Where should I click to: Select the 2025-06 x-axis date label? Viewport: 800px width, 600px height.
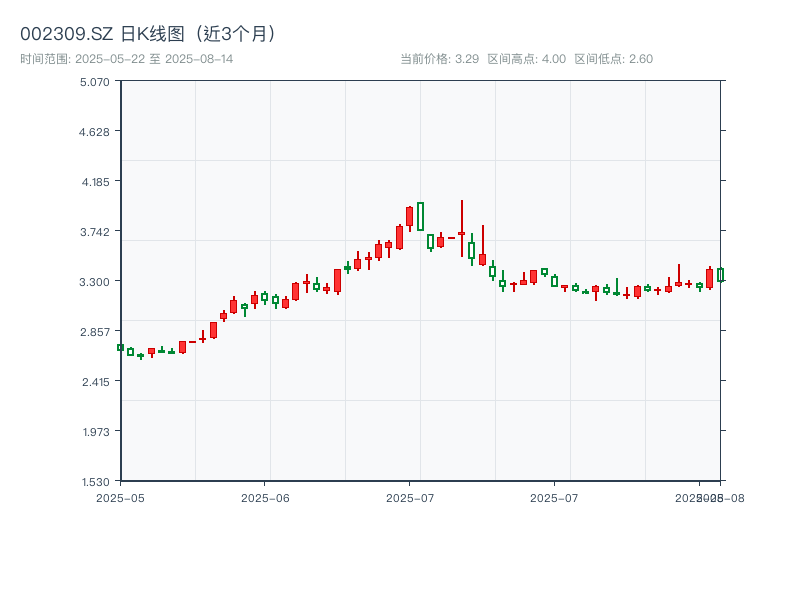tap(265, 497)
